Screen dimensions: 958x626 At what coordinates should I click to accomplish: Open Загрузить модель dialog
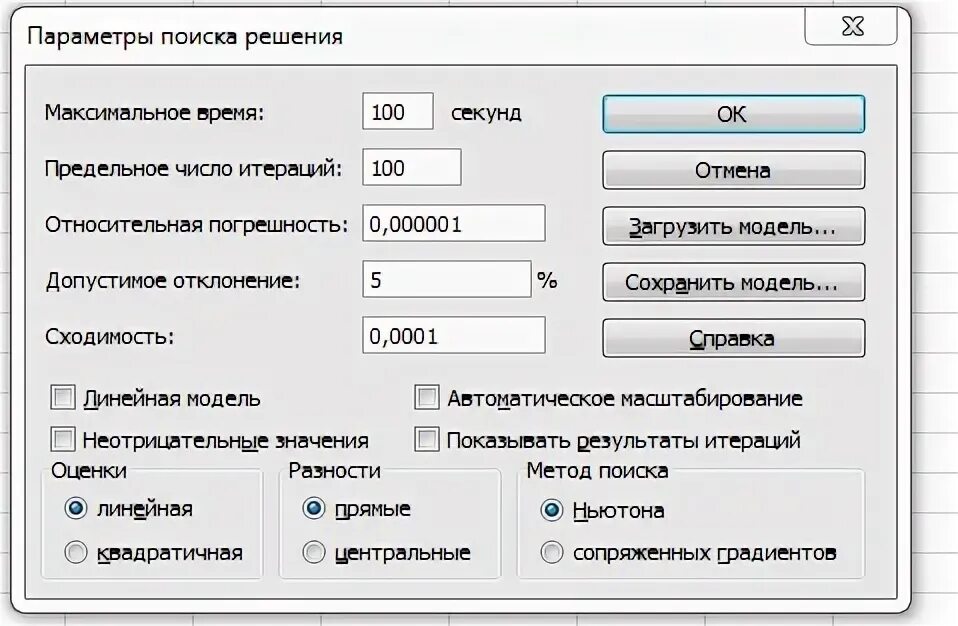pos(733,227)
